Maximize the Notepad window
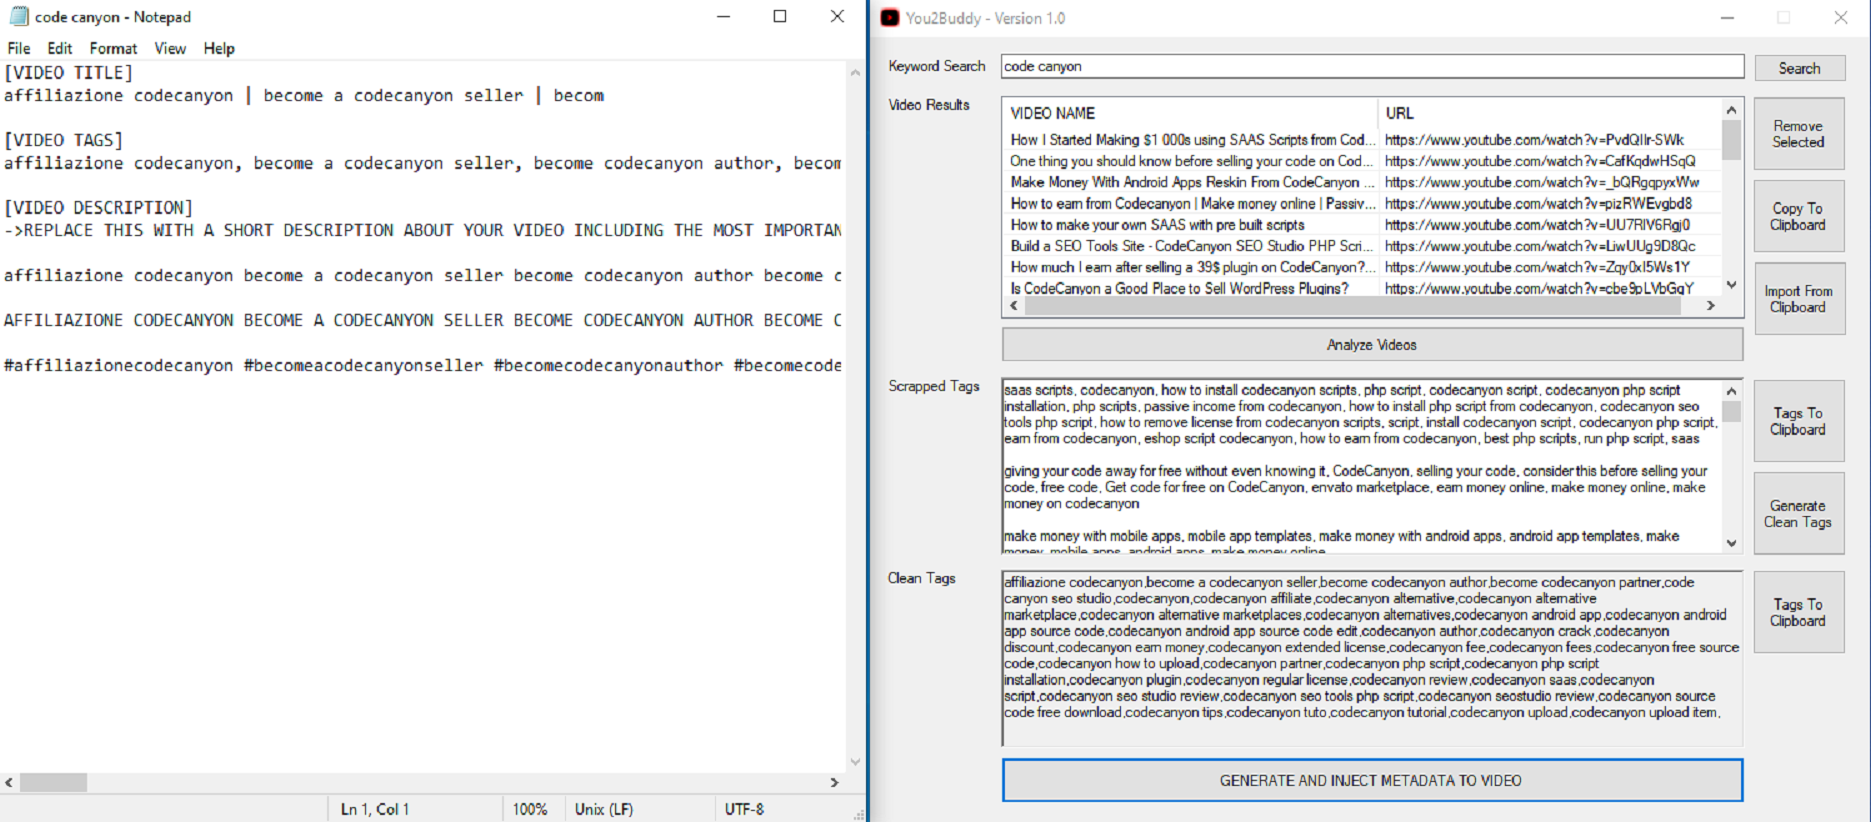The image size is (1871, 822). (780, 17)
